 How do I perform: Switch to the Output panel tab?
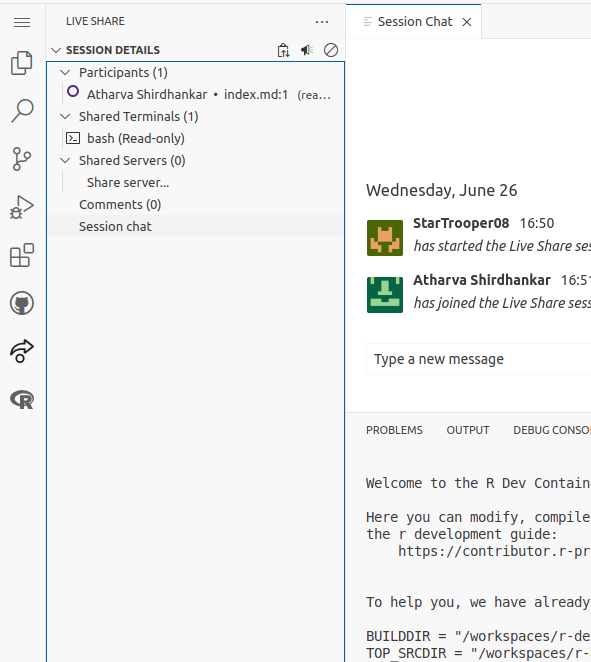(x=468, y=430)
